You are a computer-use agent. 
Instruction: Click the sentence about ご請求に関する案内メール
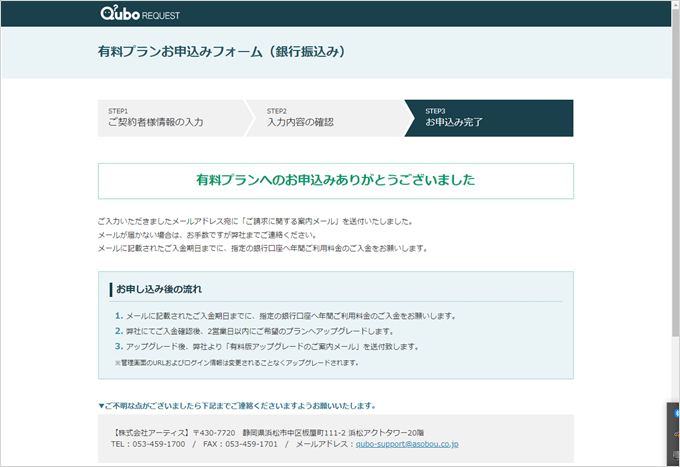click(255, 222)
